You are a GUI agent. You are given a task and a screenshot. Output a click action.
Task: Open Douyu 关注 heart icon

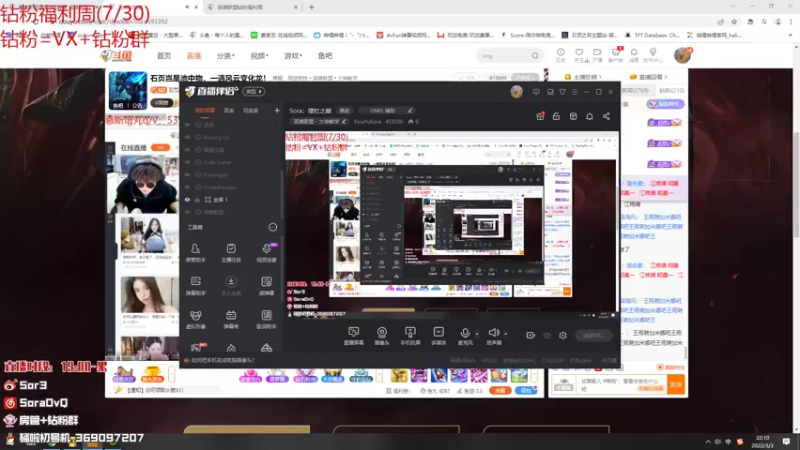[579, 55]
